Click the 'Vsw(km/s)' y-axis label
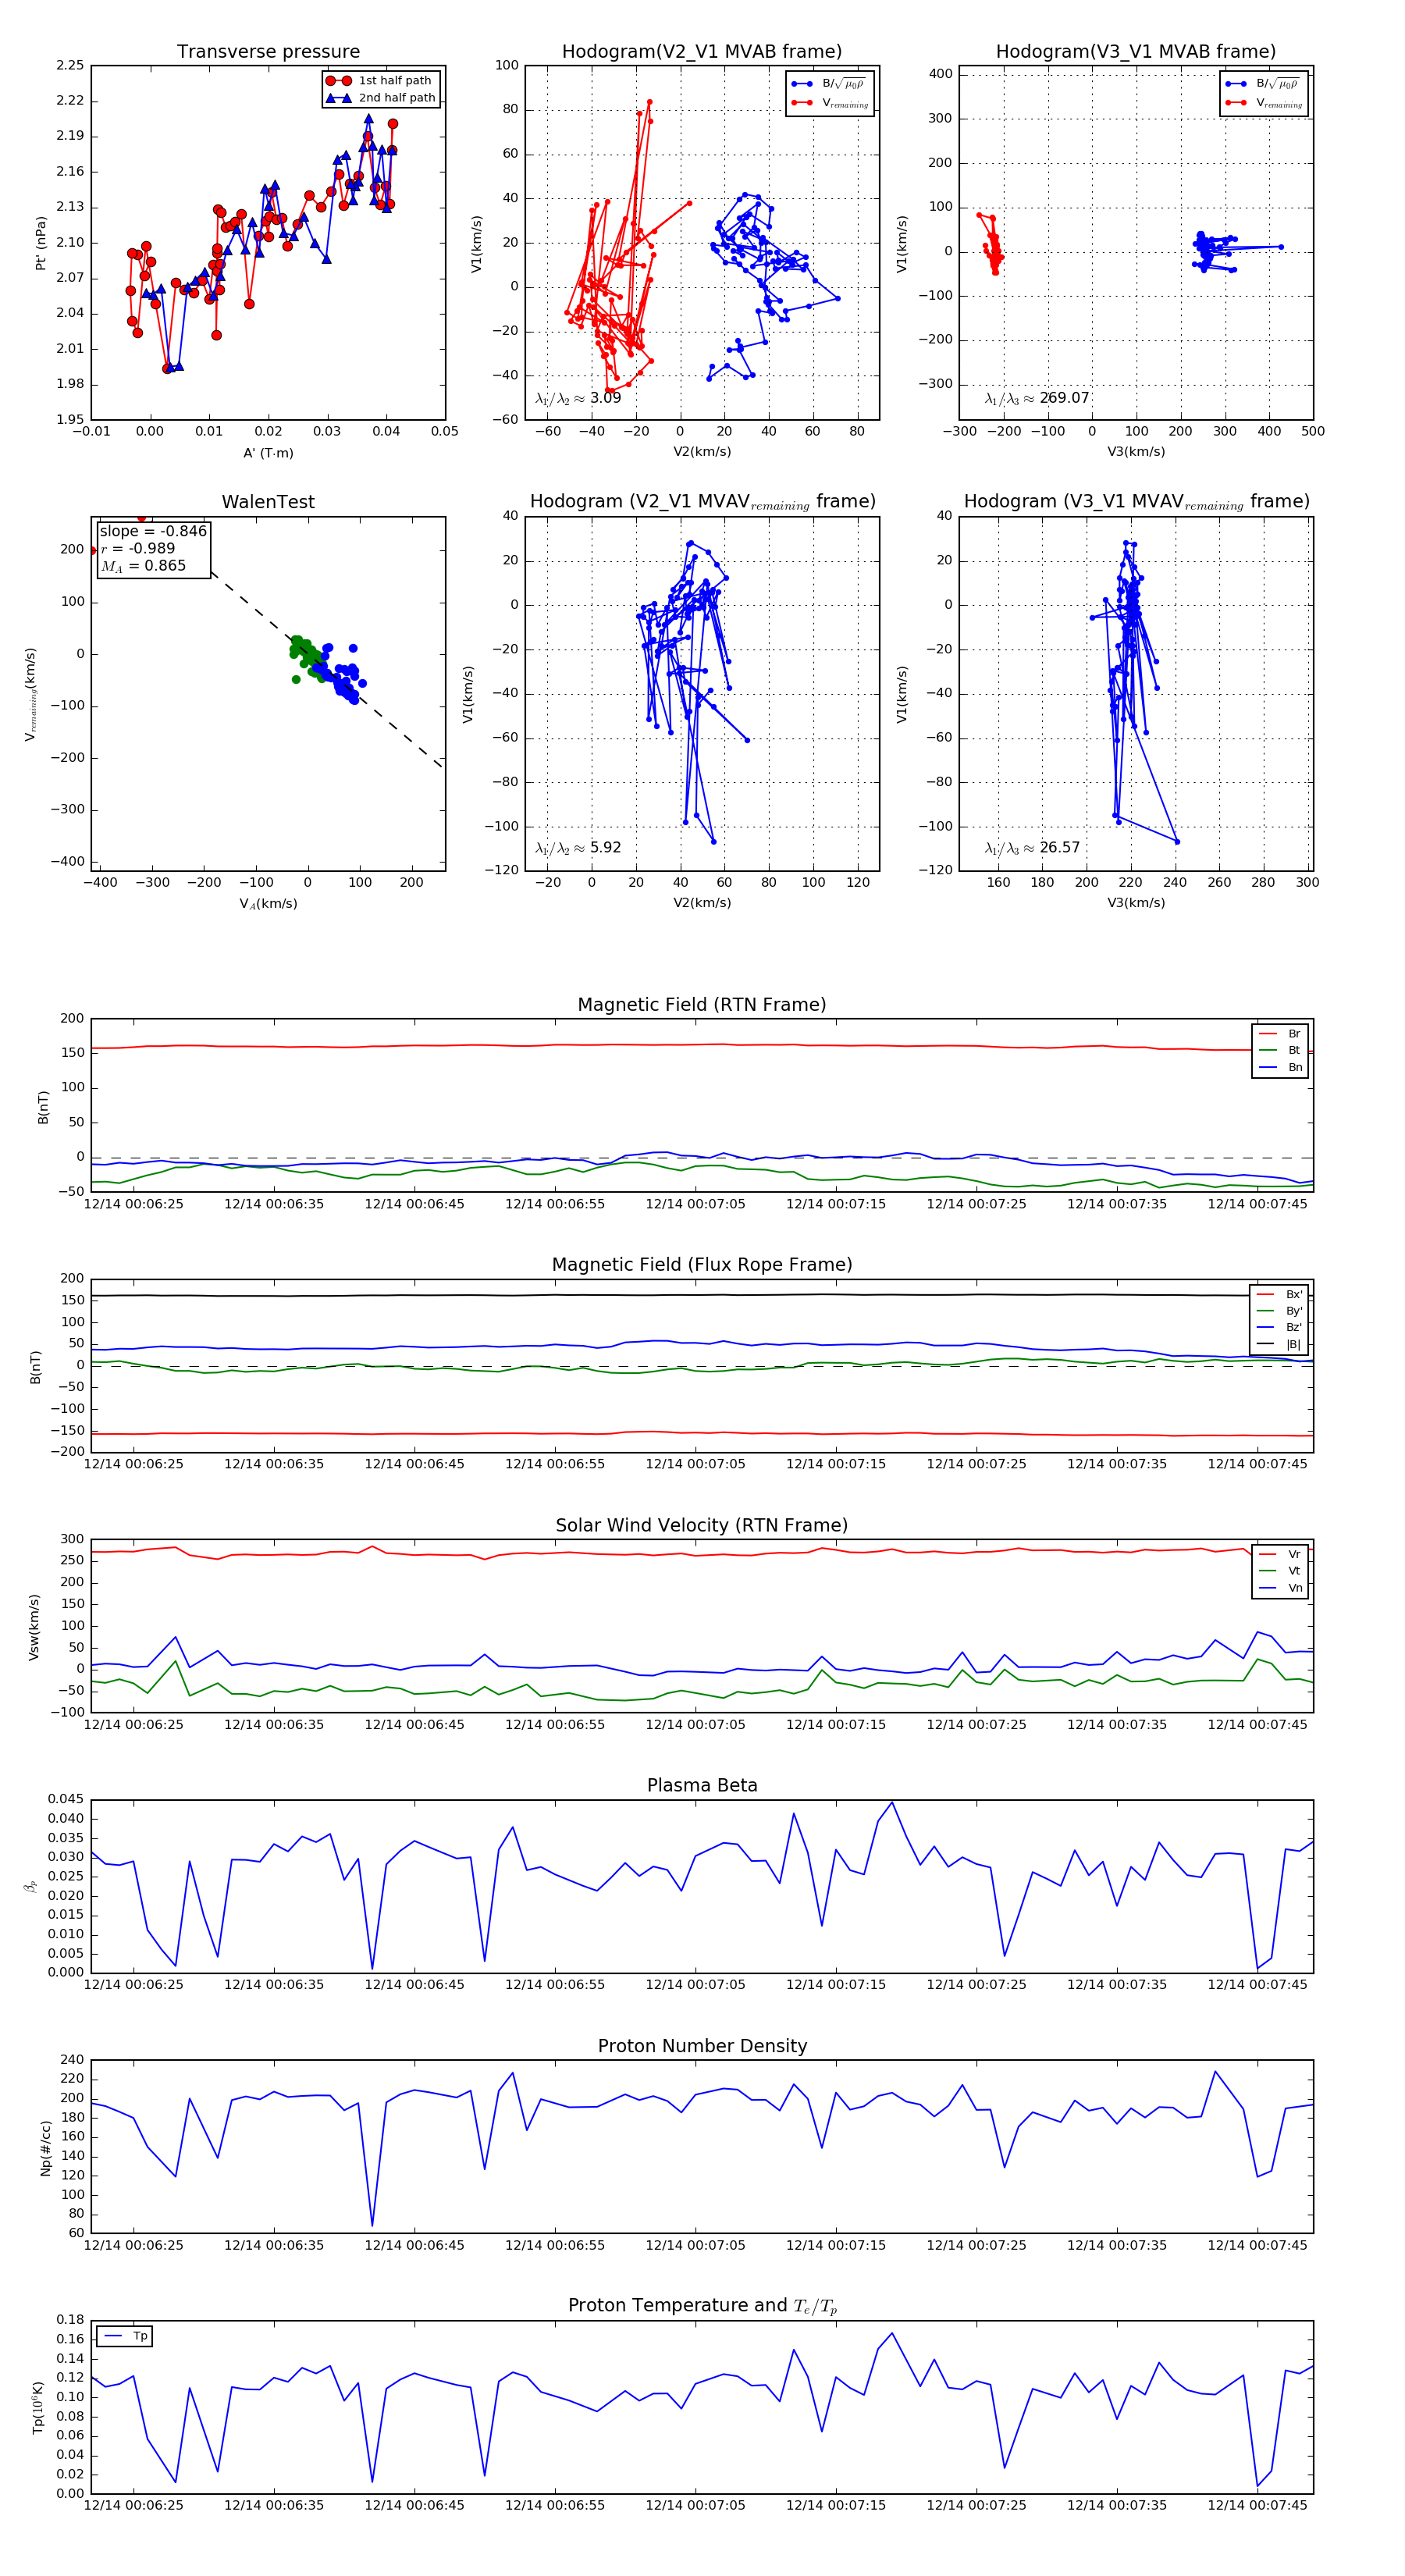Screen dimensions: 1405x2576 coord(34,1627)
